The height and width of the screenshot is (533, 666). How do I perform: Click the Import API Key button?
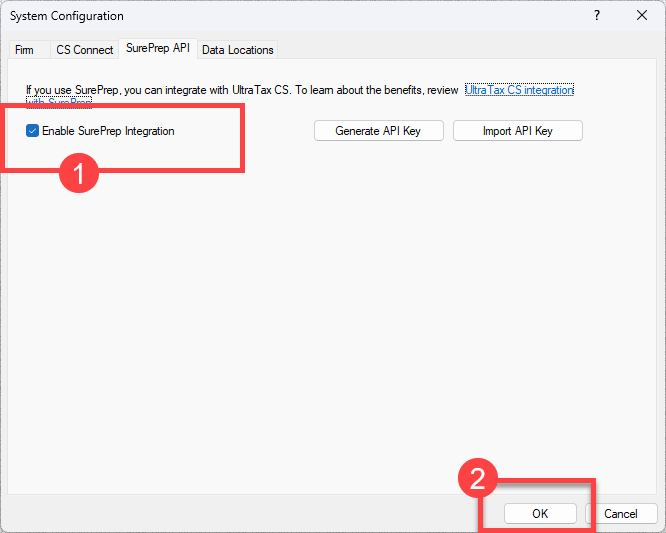[517, 131]
